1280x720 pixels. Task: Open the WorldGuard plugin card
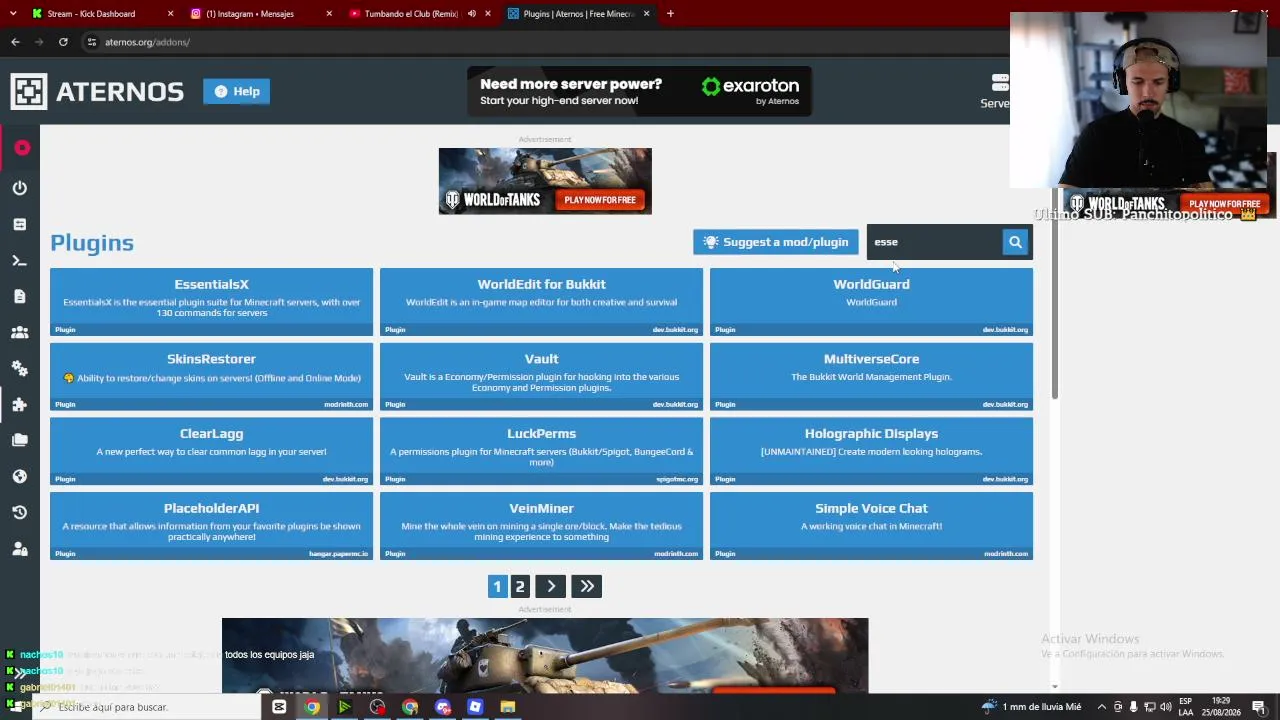pos(871,302)
